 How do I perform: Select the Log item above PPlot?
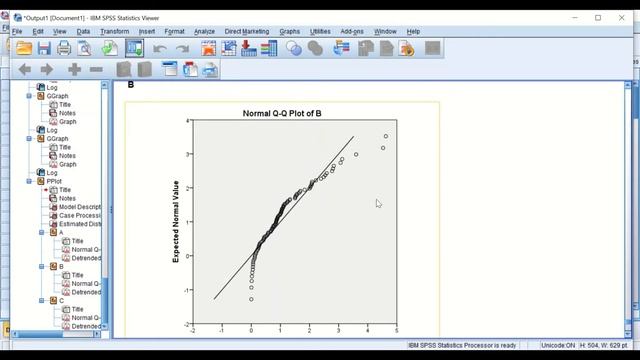[47, 173]
